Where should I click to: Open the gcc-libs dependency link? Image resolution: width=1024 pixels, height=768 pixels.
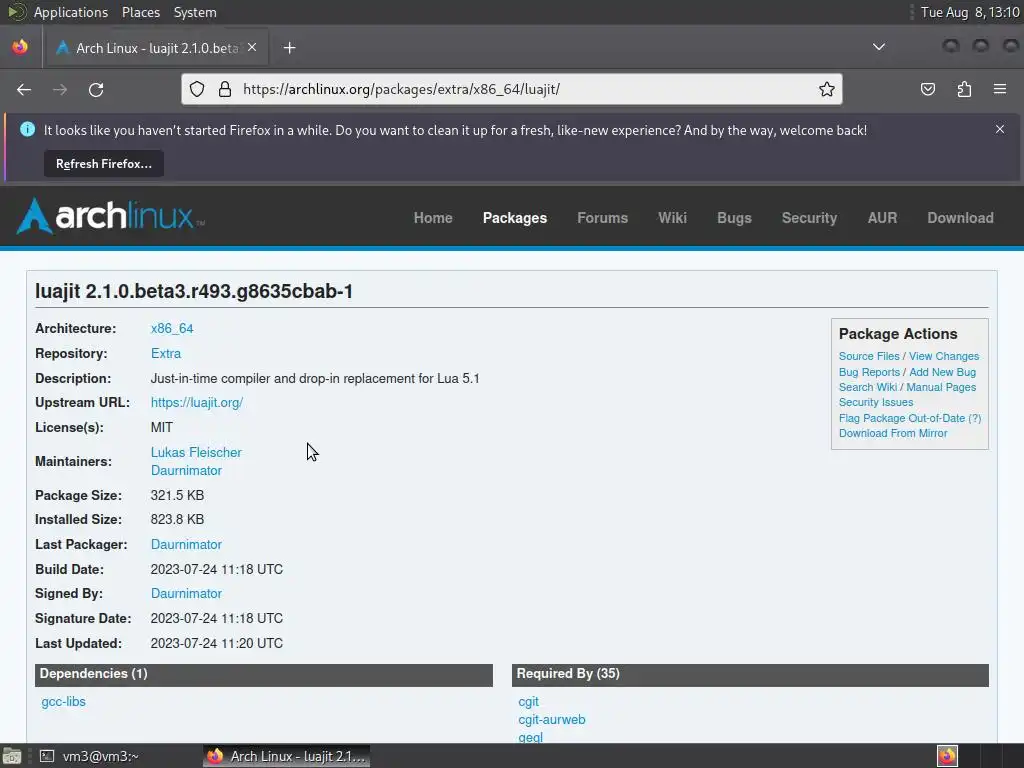[63, 701]
